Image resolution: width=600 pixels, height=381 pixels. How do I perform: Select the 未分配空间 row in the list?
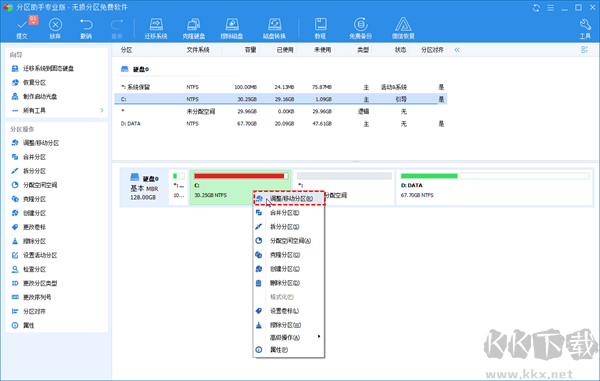click(x=281, y=111)
